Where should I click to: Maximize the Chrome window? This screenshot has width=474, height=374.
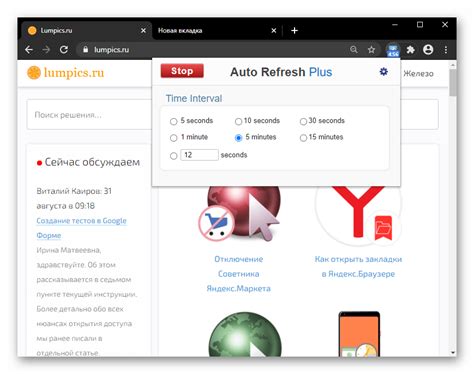tap(420, 25)
